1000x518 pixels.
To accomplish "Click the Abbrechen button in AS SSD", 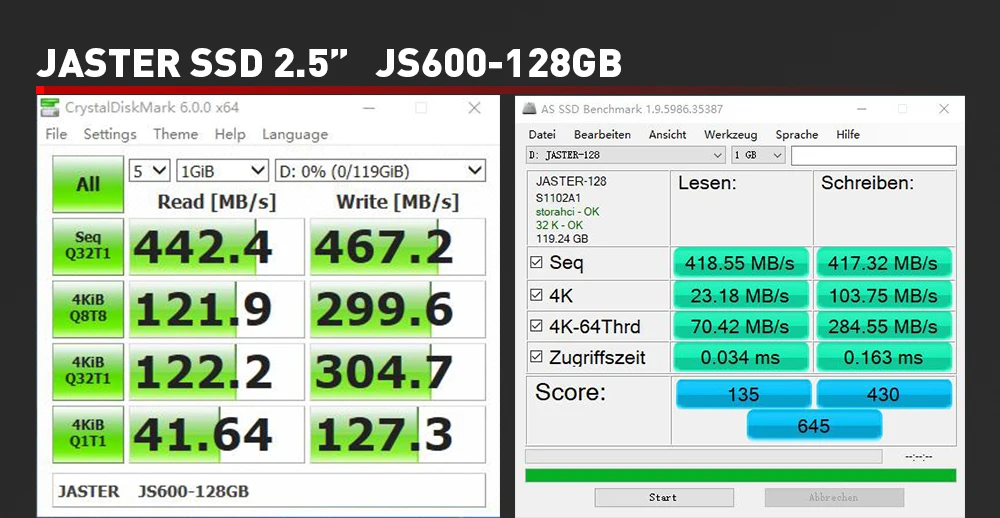I will [x=834, y=498].
